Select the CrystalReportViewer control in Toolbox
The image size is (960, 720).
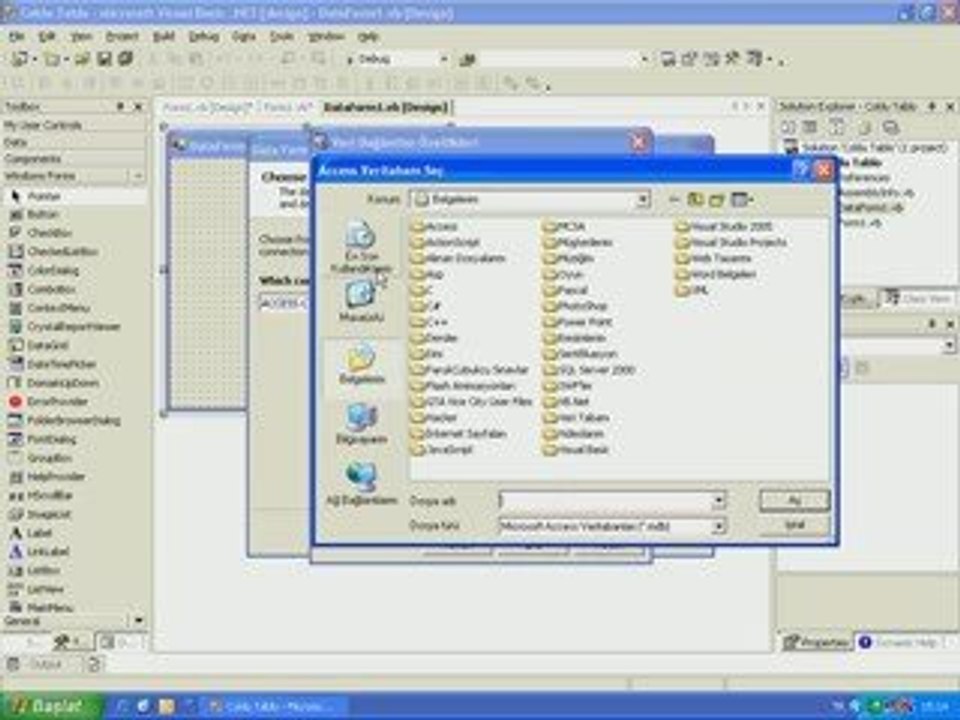pyautogui.click(x=73, y=326)
